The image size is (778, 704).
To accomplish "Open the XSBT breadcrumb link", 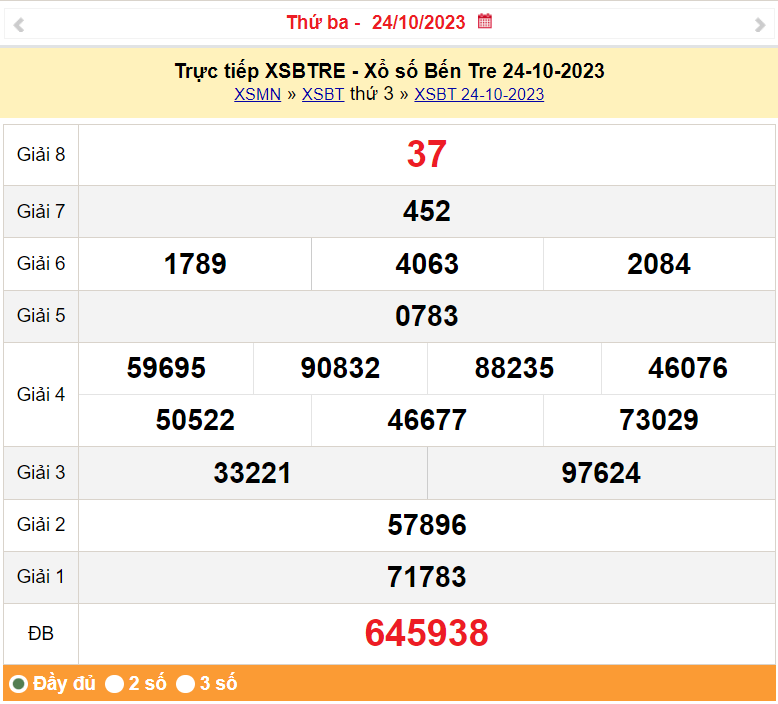I will point(322,94).
